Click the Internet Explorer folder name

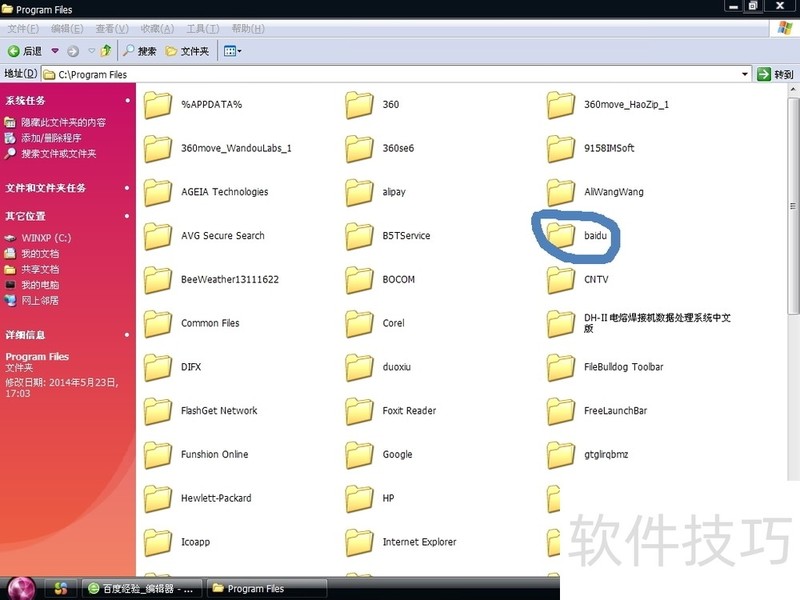[419, 542]
